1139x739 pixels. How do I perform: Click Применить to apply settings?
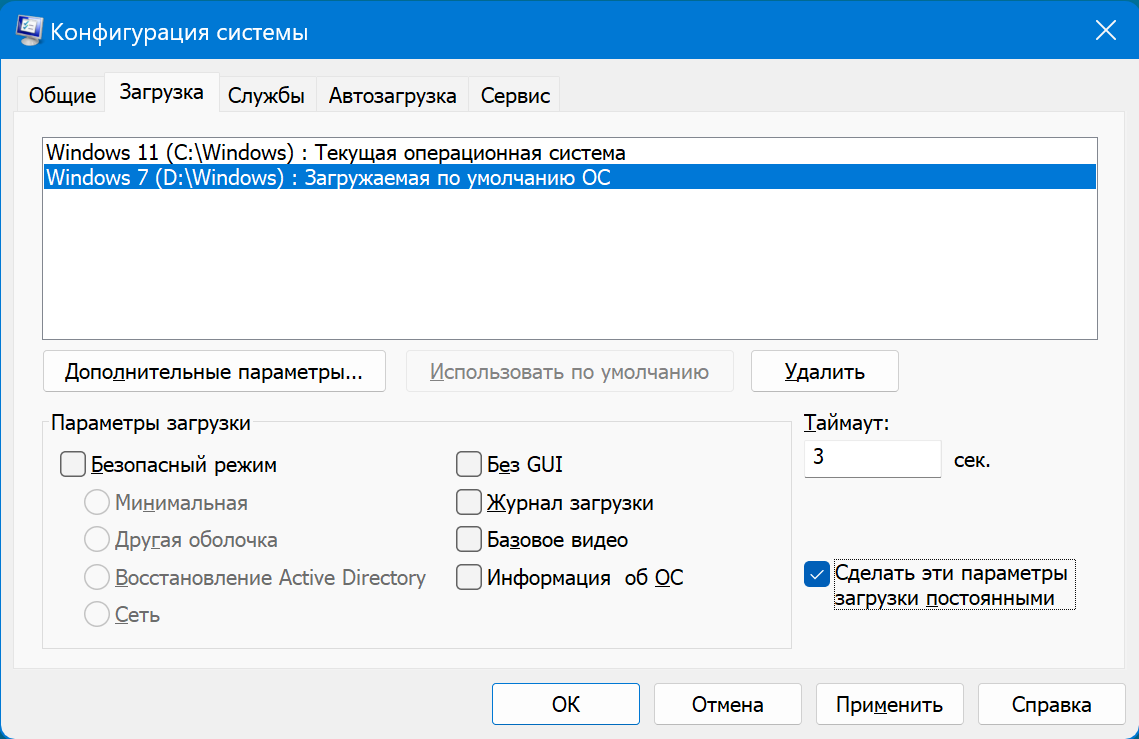[890, 704]
